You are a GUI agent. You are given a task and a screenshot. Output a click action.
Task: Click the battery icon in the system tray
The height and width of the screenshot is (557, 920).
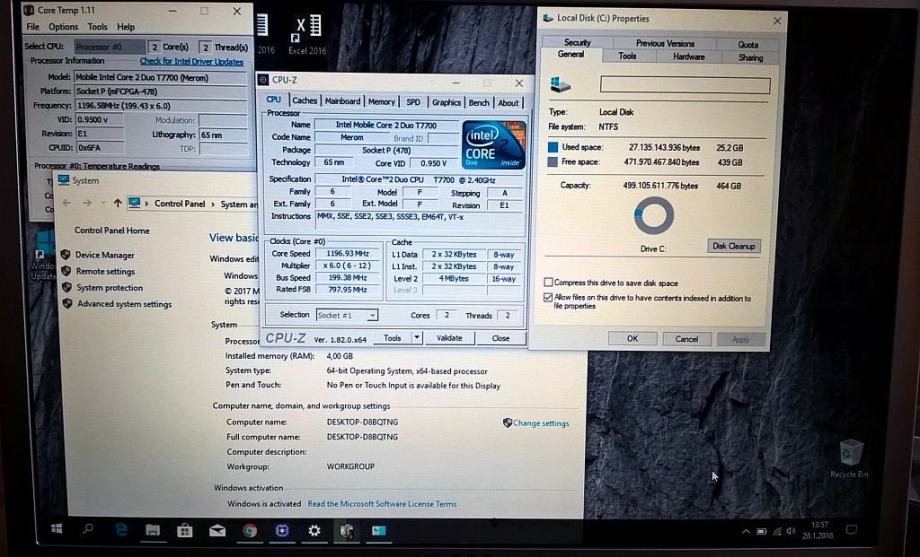[x=761, y=532]
